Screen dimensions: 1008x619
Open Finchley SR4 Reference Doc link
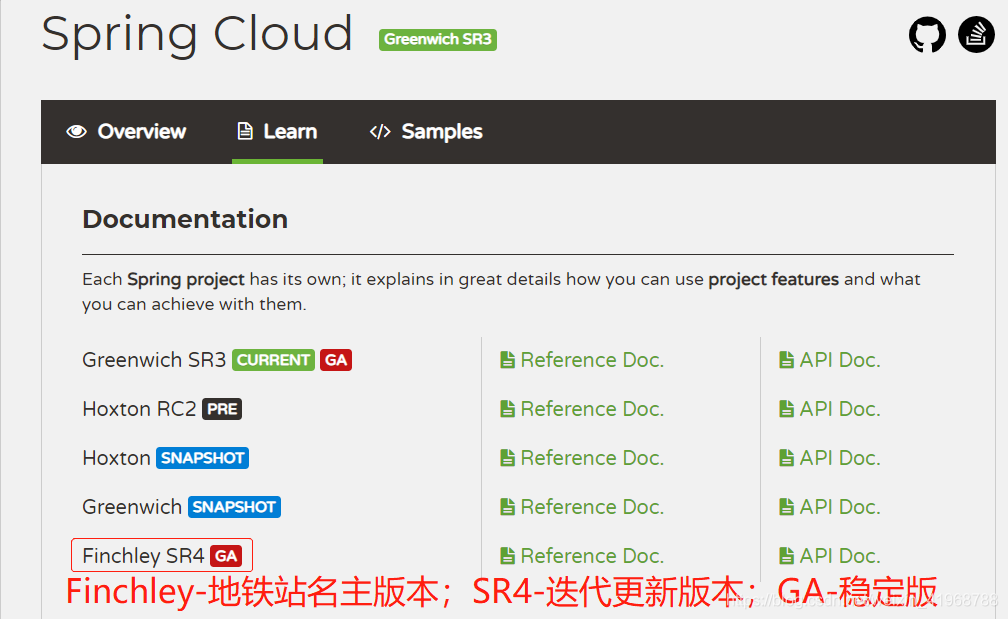(x=582, y=555)
